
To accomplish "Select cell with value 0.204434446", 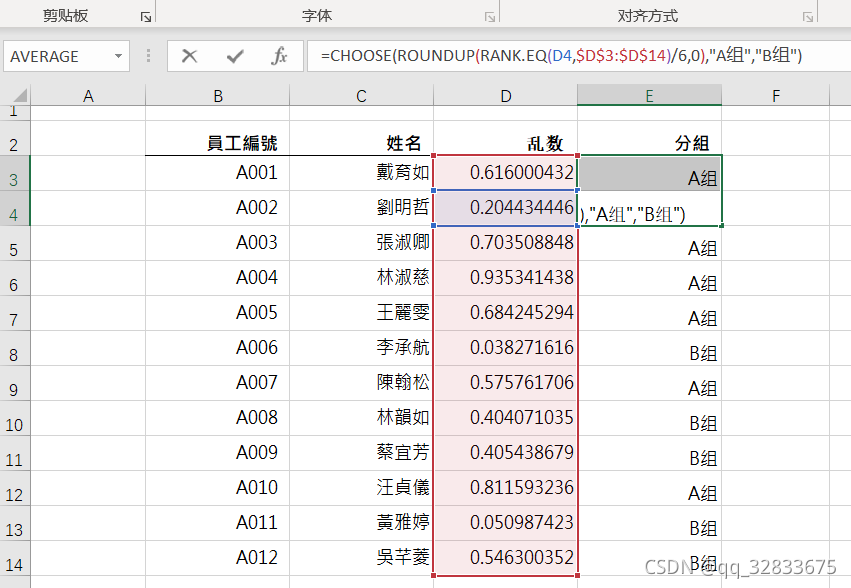I will click(505, 208).
